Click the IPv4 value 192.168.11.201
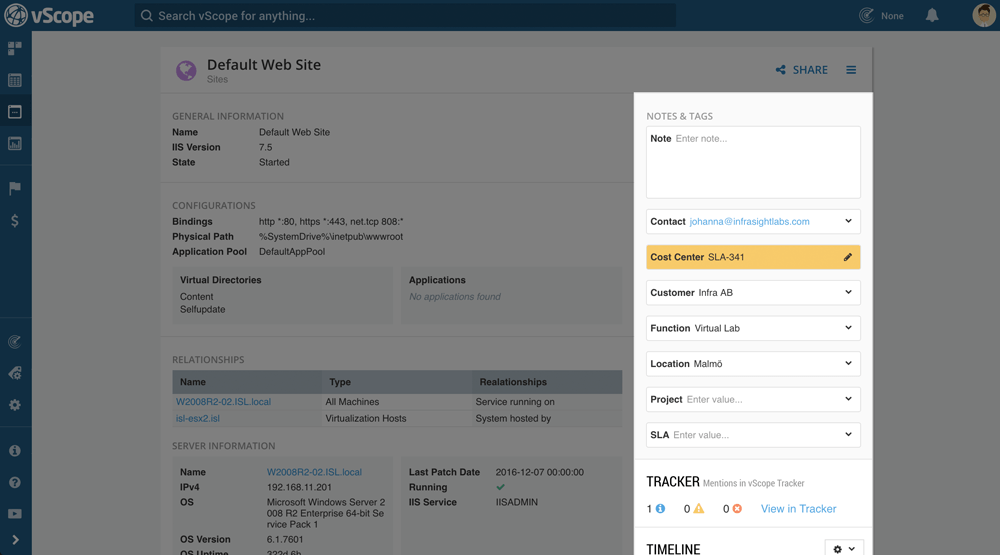The image size is (1000, 555). tap(299, 487)
